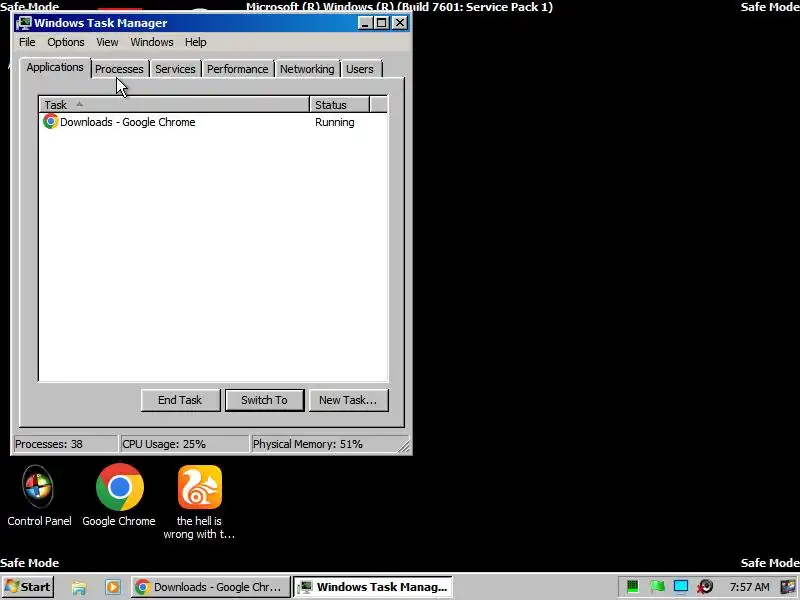Image resolution: width=800 pixels, height=600 pixels.
Task: Open the Windows menu
Action: 152,42
